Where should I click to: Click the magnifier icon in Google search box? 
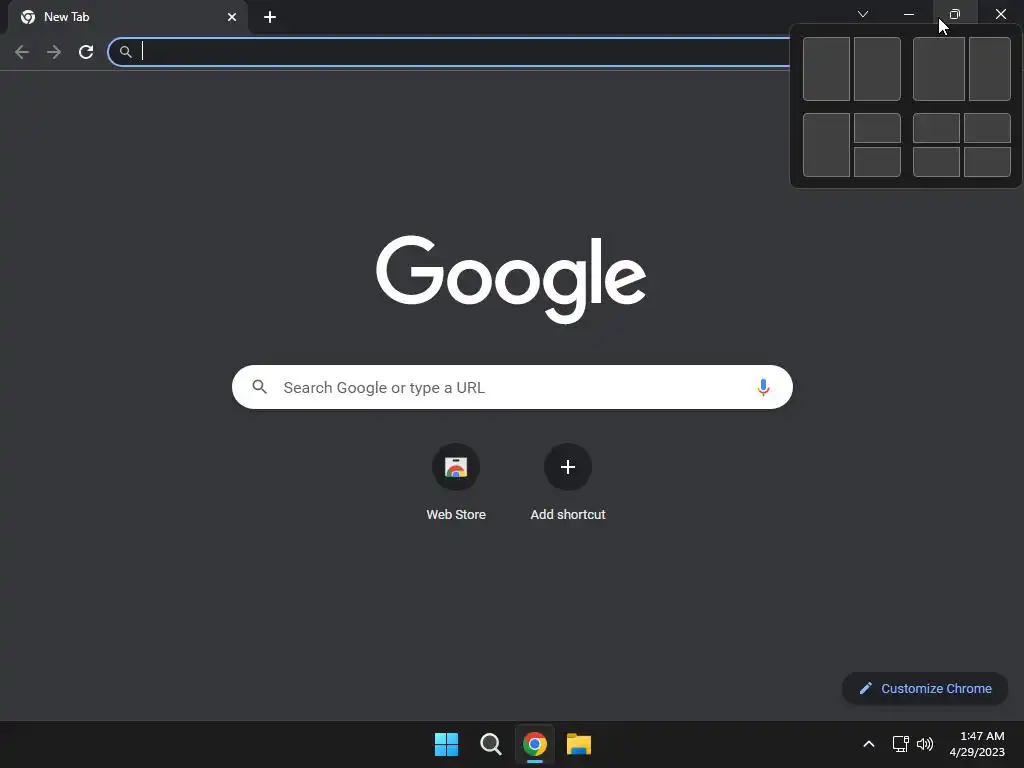[260, 387]
